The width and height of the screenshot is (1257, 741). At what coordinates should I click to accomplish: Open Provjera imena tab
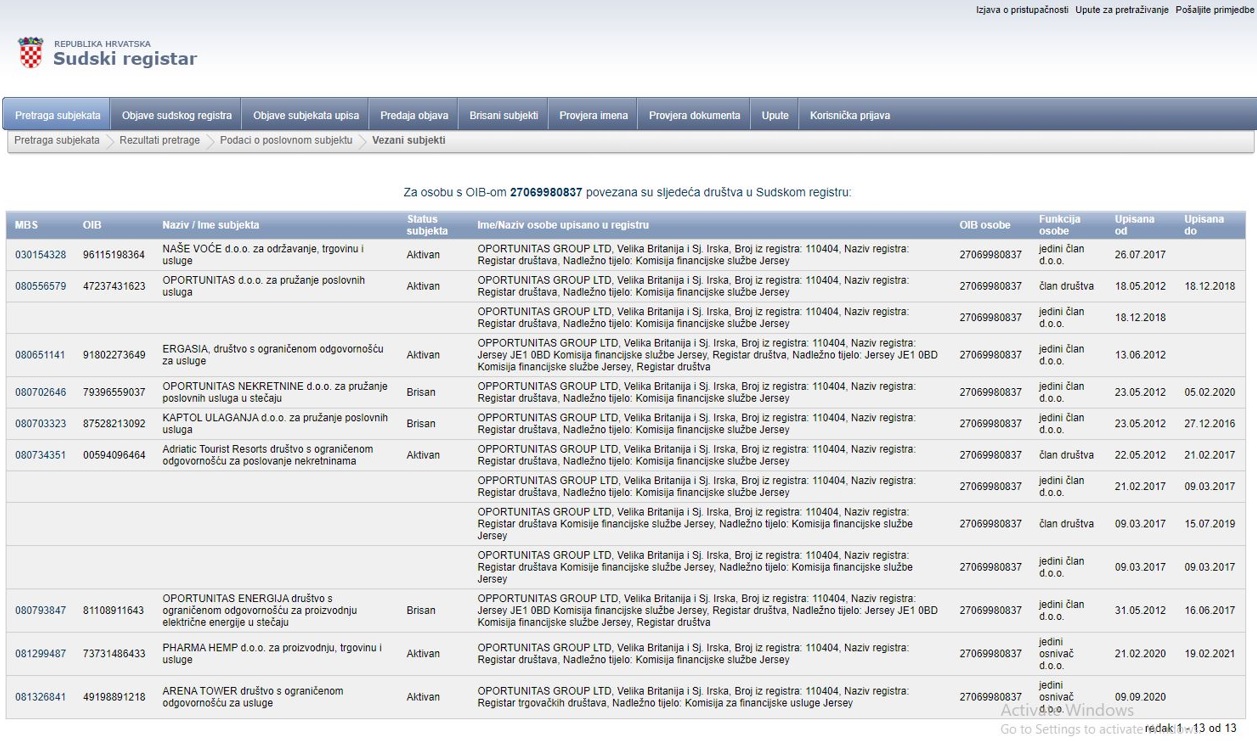pos(593,115)
